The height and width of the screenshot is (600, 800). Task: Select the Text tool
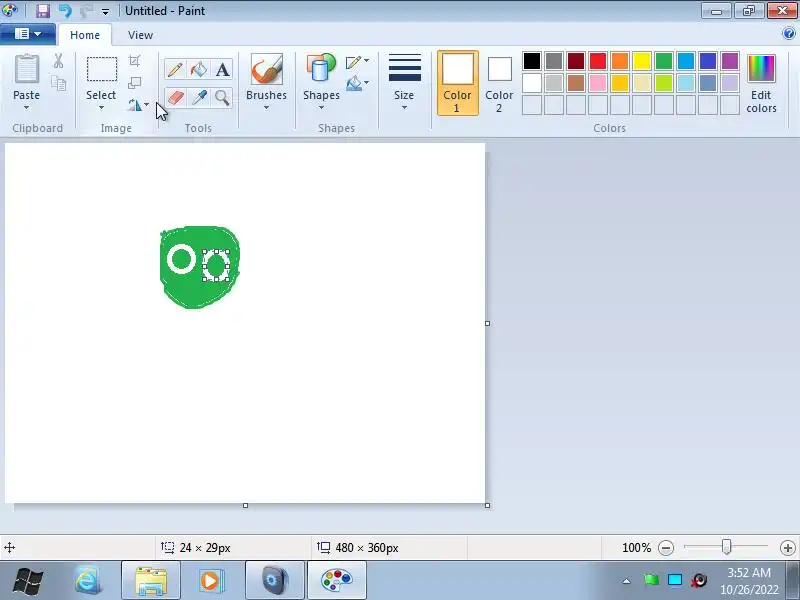222,69
